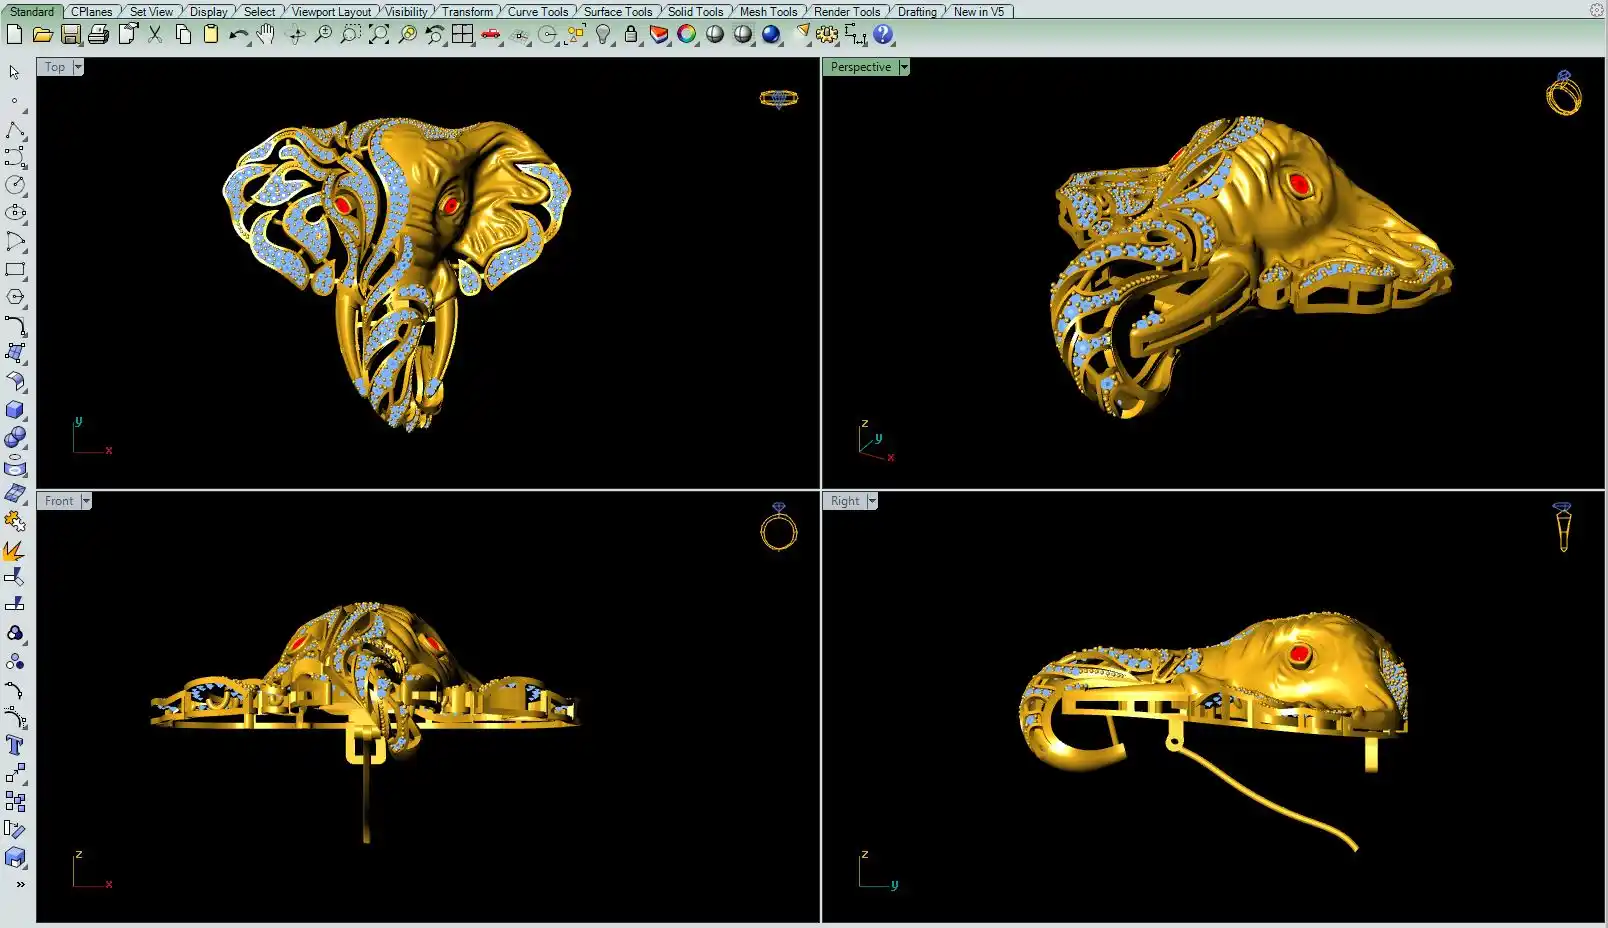Open the Perspective viewport dropdown arrow
The image size is (1608, 928).
[x=904, y=67]
